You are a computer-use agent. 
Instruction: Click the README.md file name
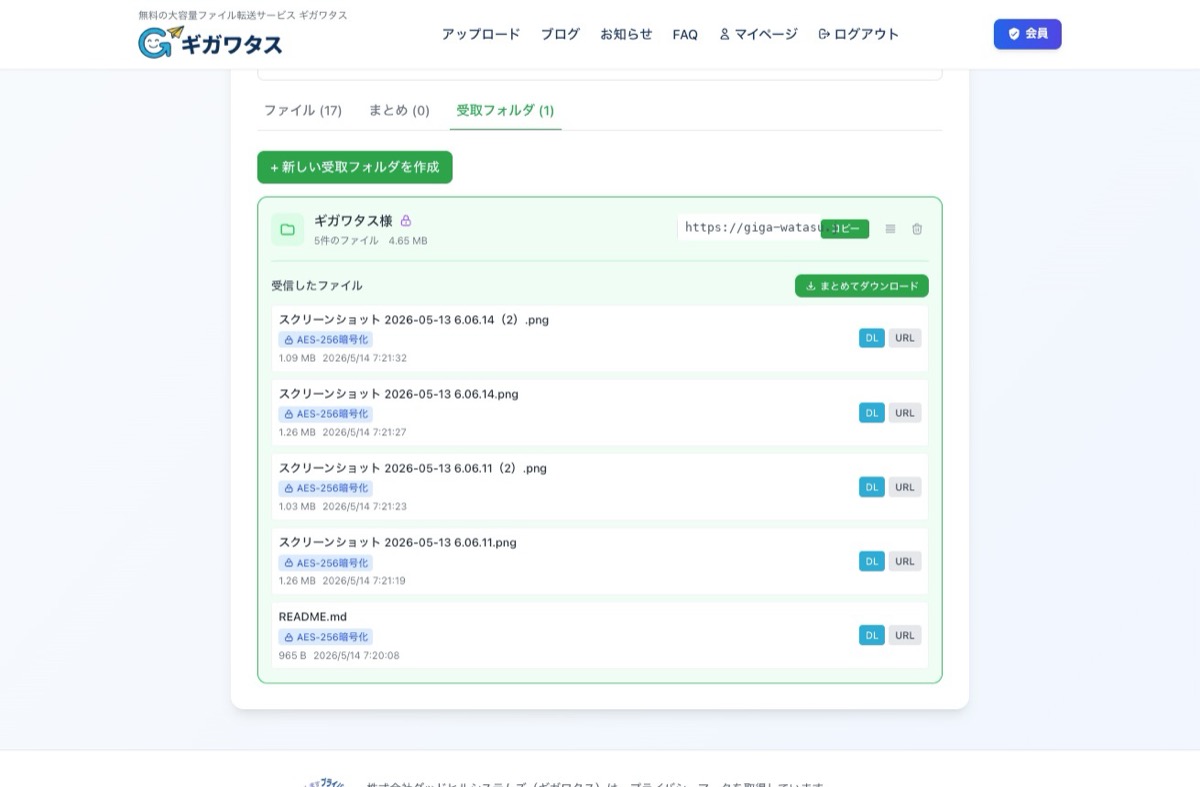coord(313,617)
